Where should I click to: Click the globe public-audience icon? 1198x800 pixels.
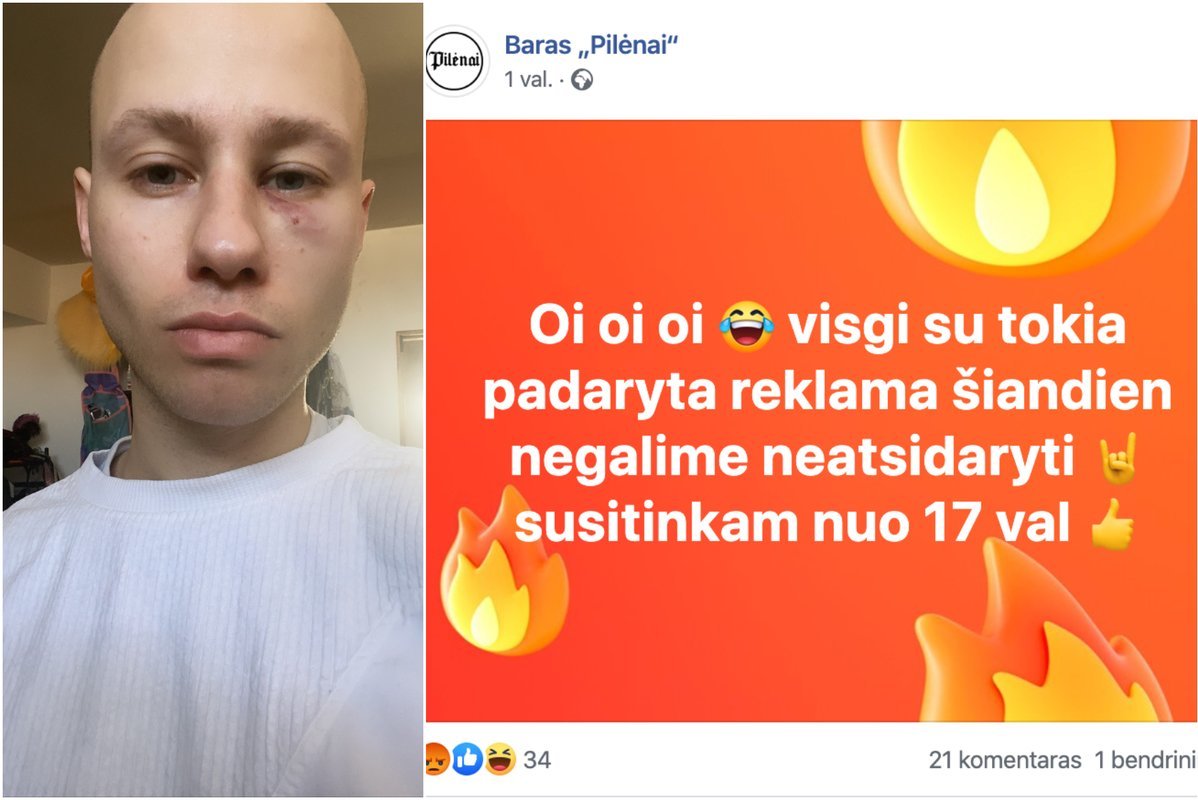pos(582,79)
